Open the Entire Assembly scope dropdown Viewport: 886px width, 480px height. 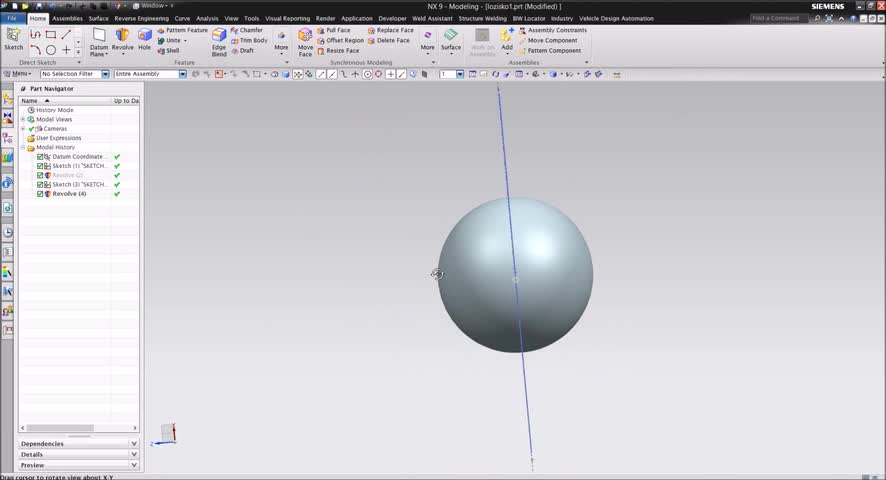point(183,74)
